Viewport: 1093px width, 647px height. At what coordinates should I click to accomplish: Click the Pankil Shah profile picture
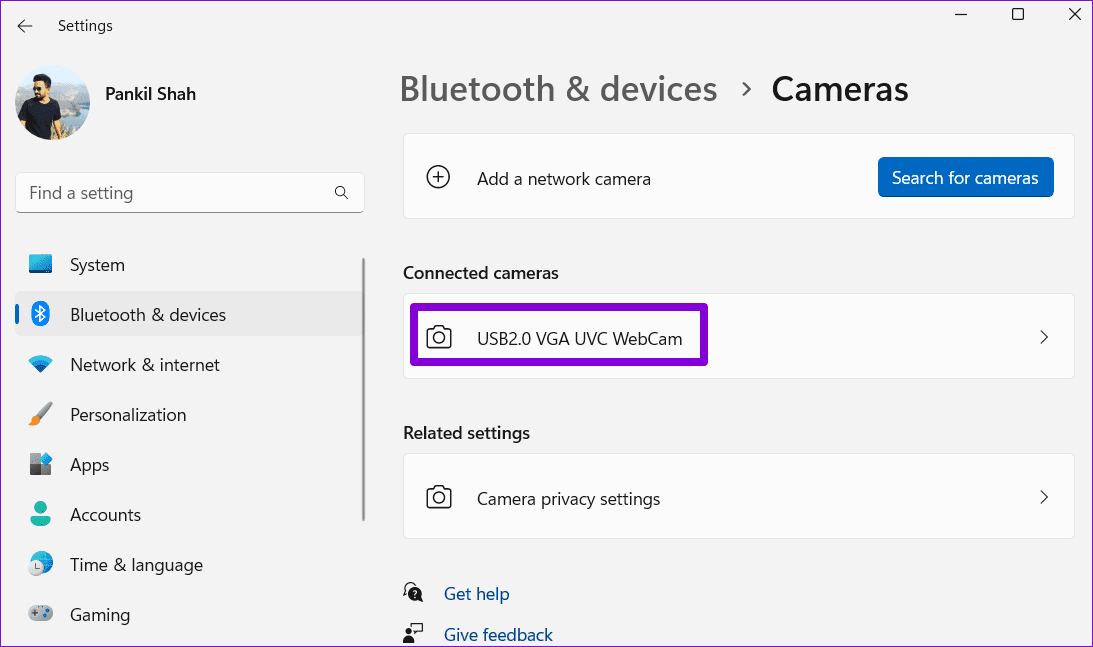click(x=52, y=102)
